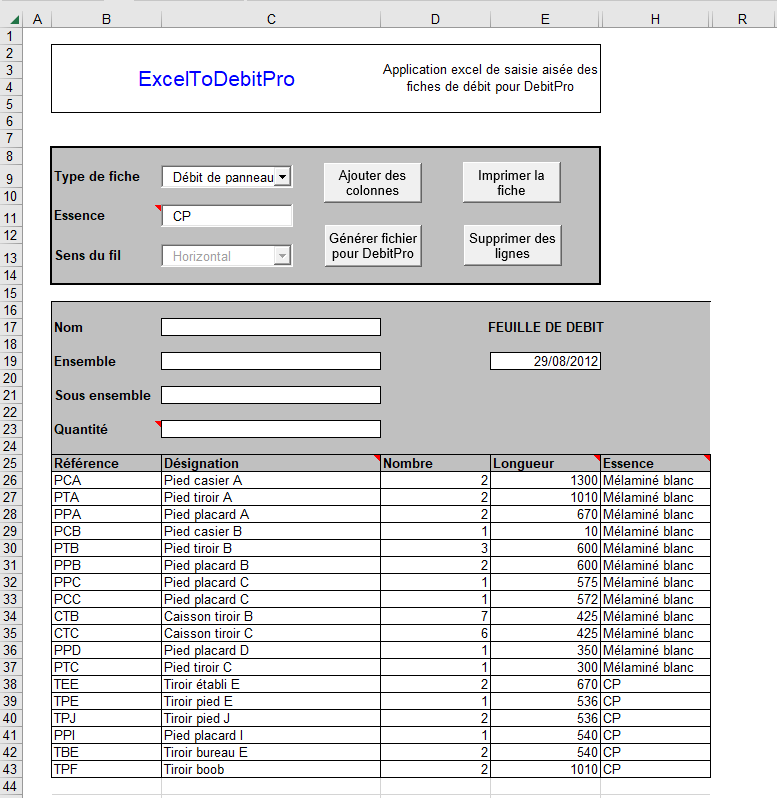
Task: Select the PPA reference cell
Action: [106, 515]
